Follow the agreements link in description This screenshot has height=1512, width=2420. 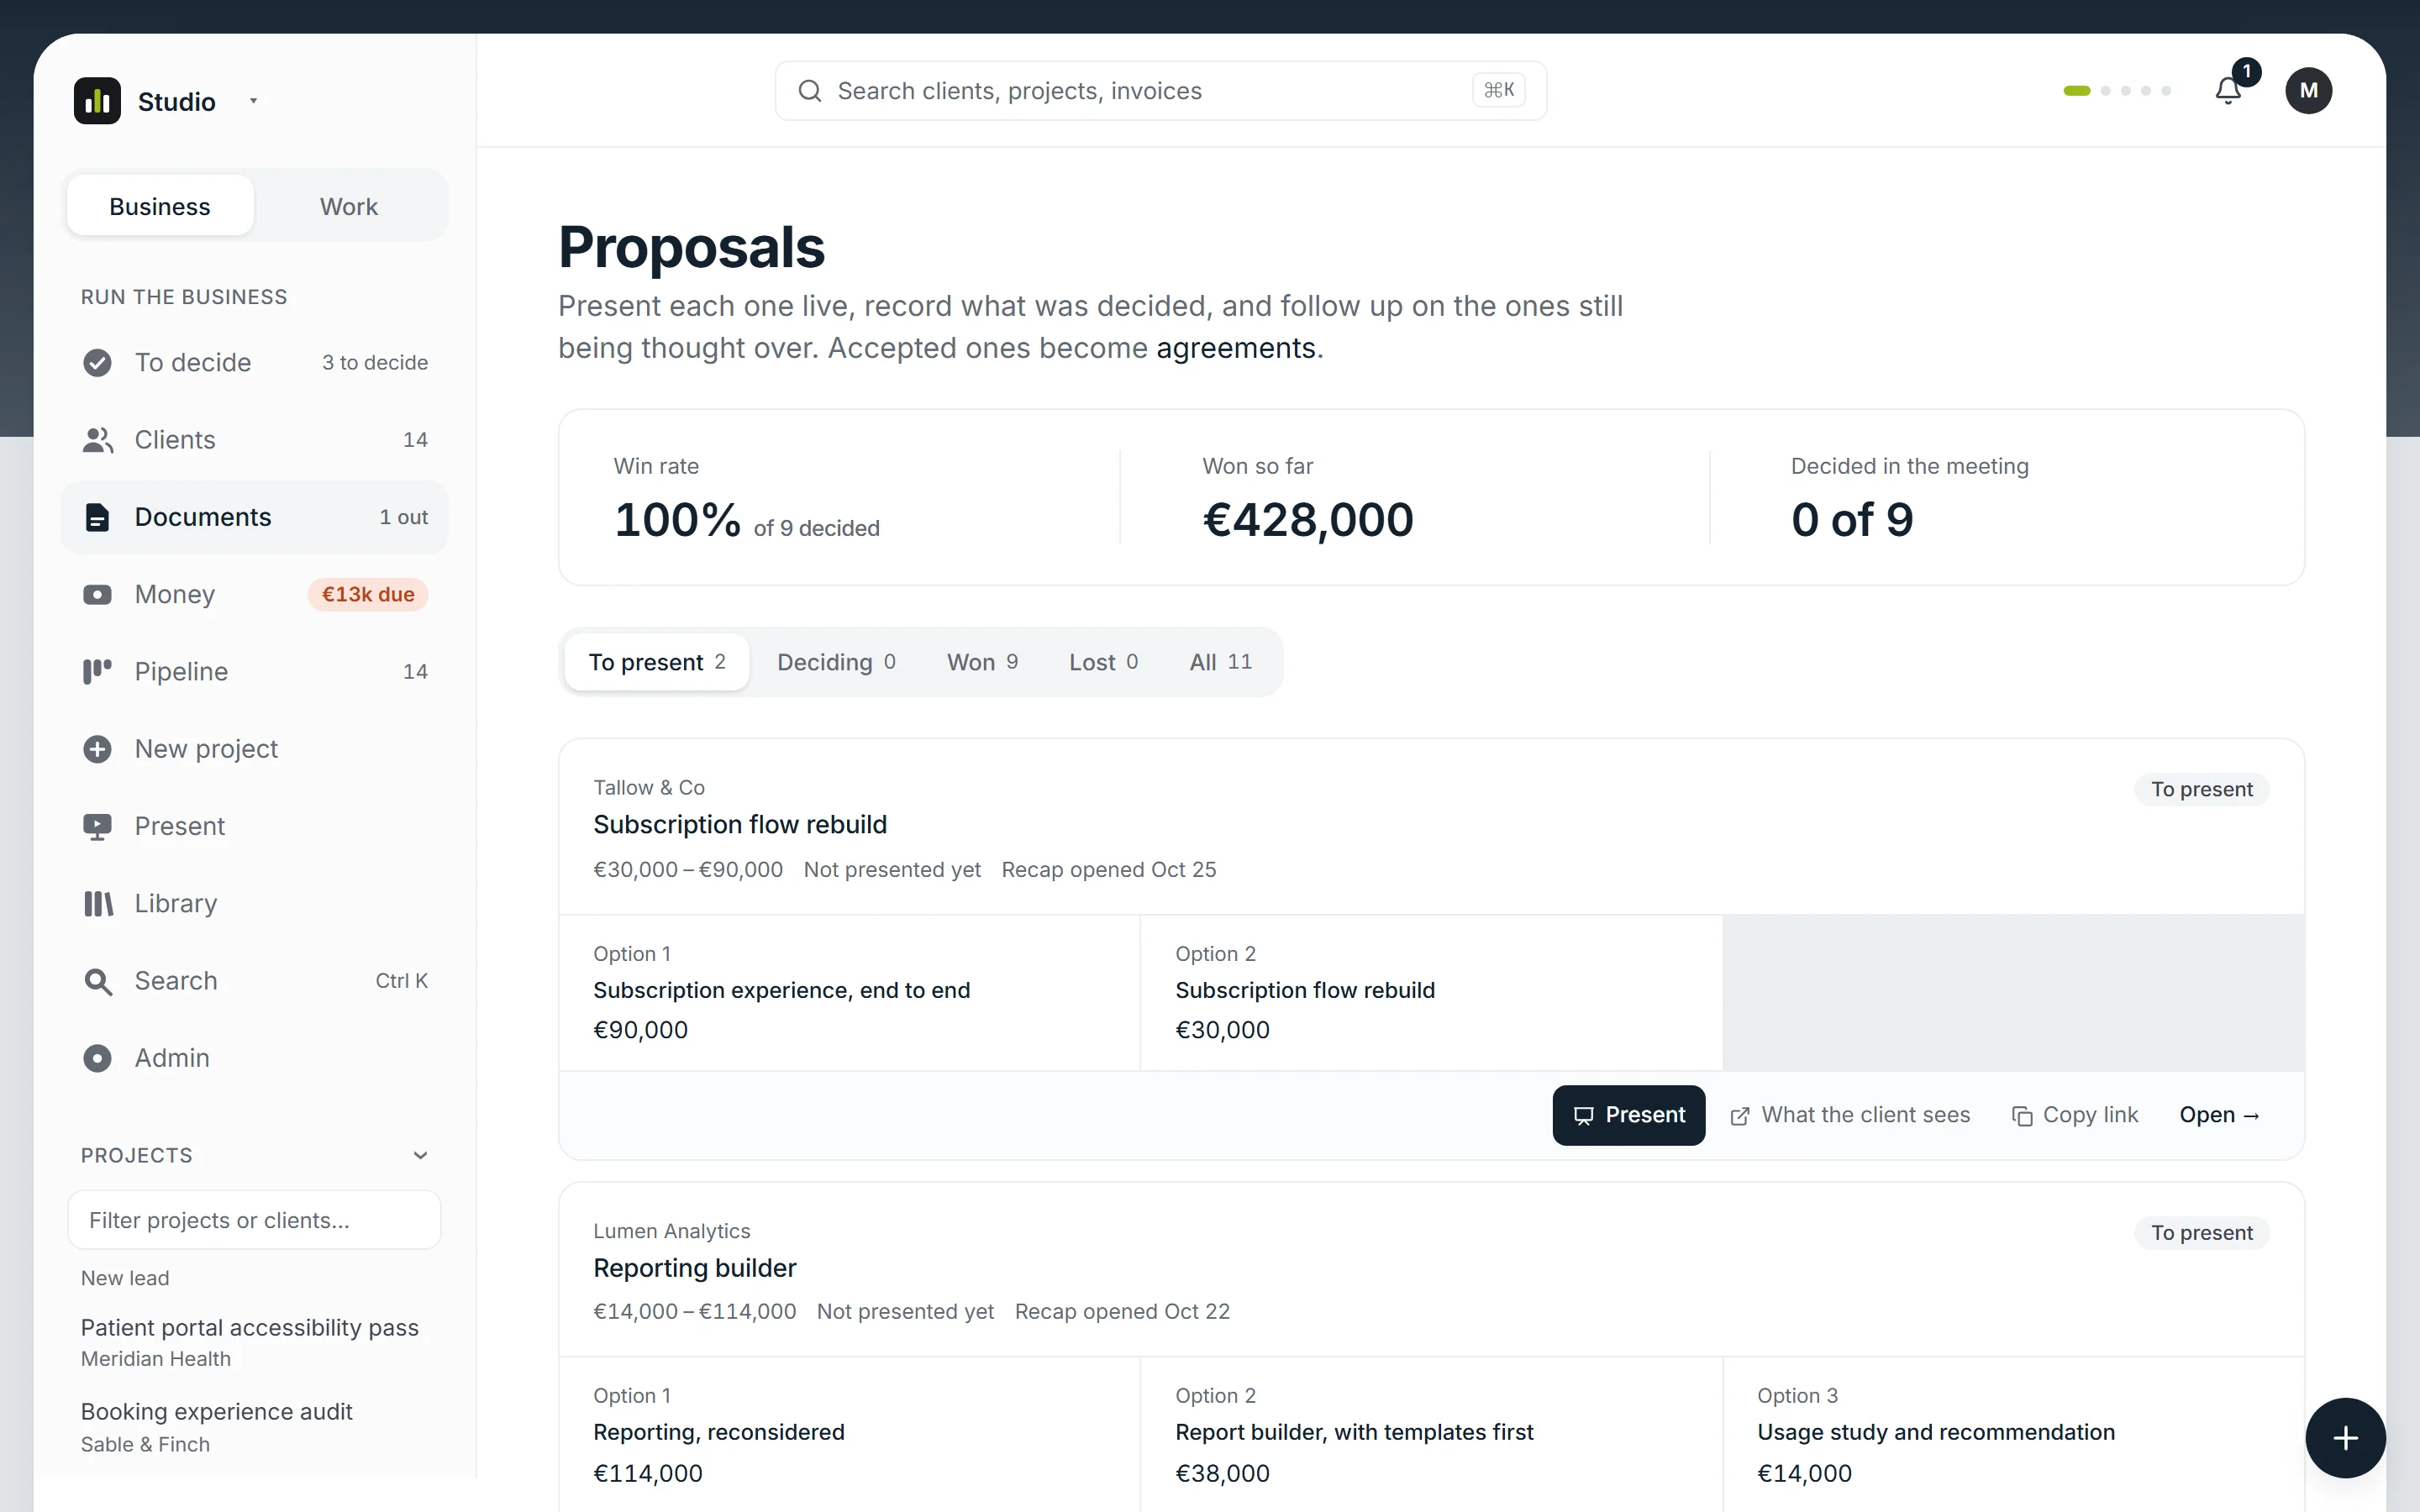pos(1236,348)
